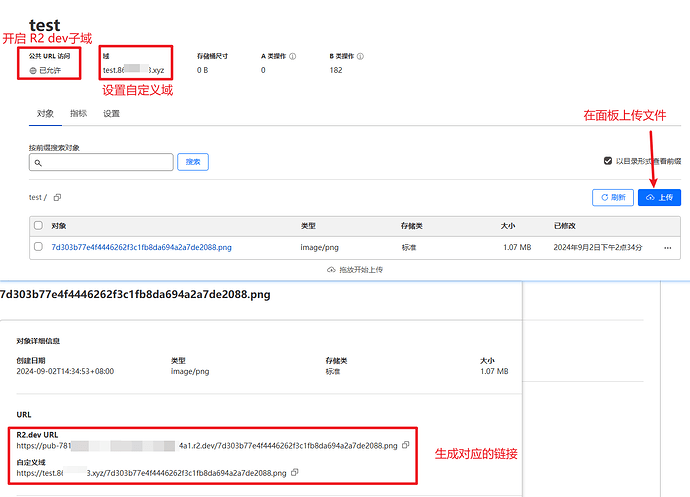The image size is (690, 497).
Task: Copy the test/ bucket path icon
Action: [x=57, y=198]
